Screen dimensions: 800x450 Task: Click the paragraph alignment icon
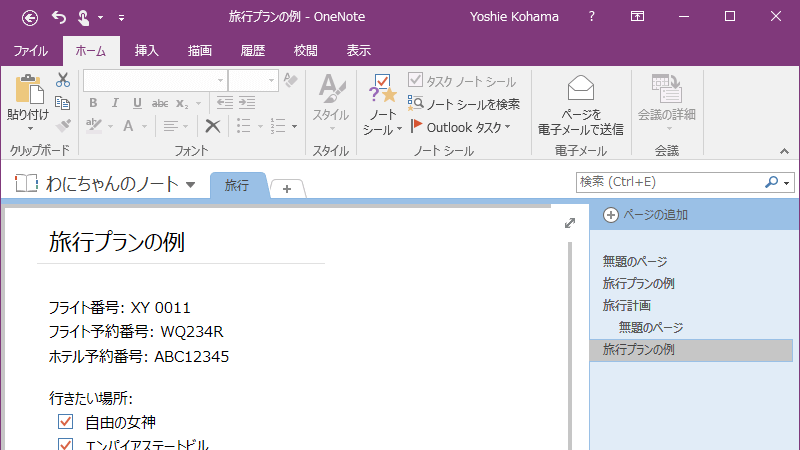point(170,126)
